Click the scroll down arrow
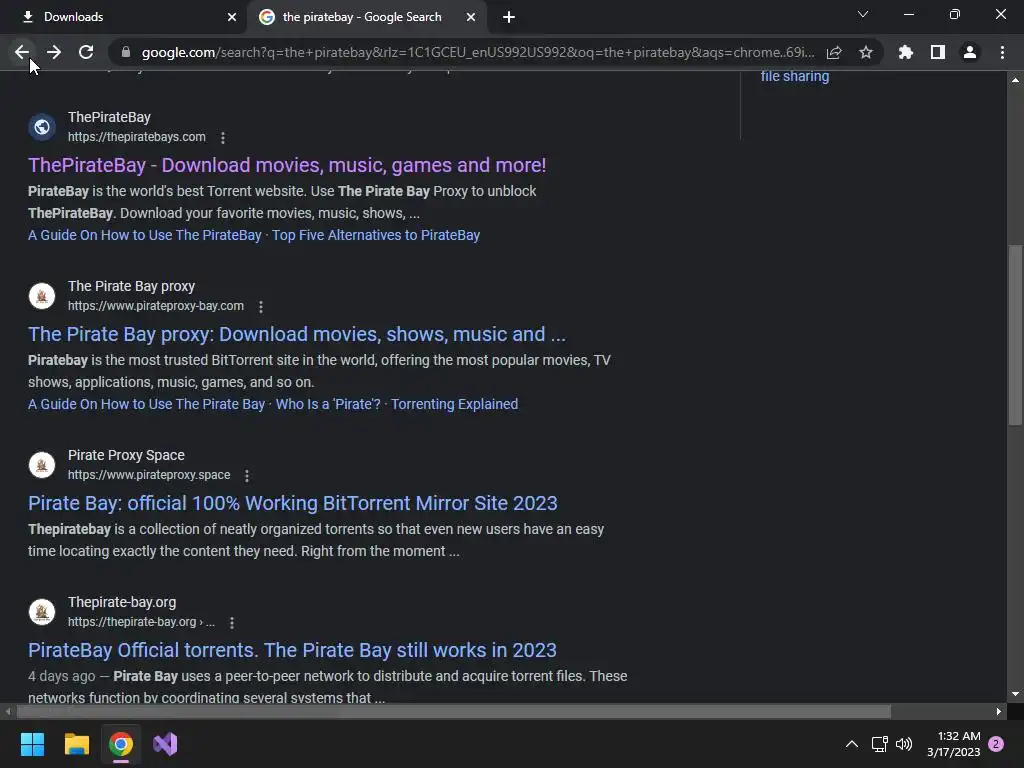Image resolution: width=1024 pixels, height=768 pixels. tap(1015, 694)
